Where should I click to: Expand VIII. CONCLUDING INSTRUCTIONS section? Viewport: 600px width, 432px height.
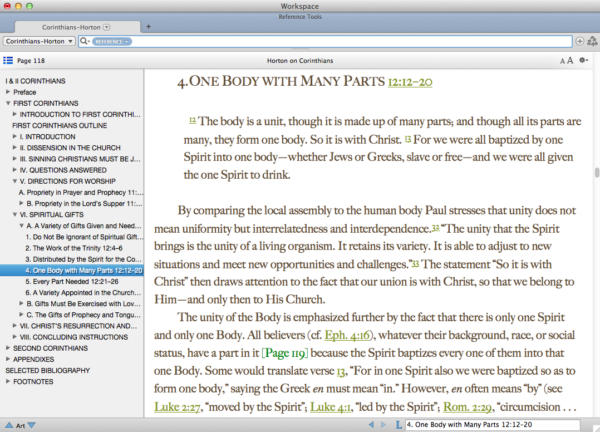15,337
